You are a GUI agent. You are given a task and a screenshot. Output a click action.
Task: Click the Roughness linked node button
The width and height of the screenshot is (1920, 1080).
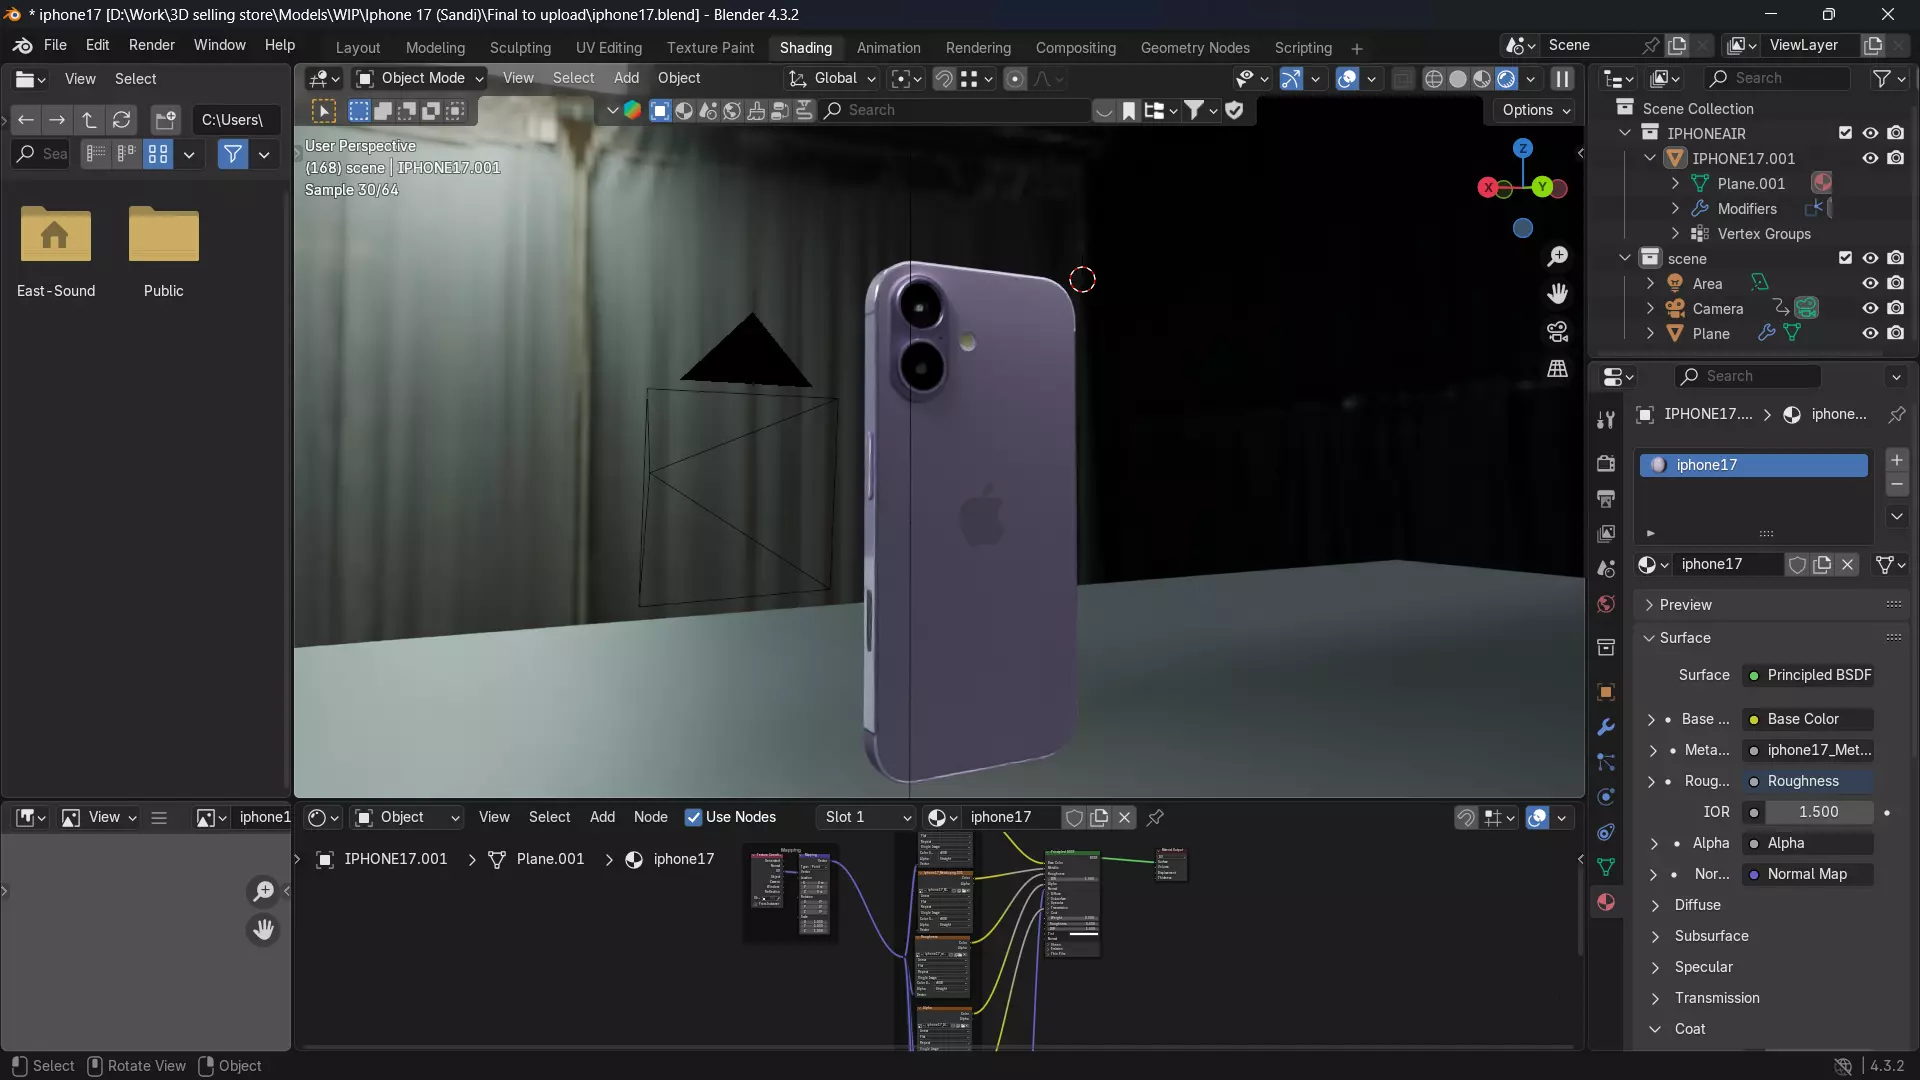tap(1808, 781)
